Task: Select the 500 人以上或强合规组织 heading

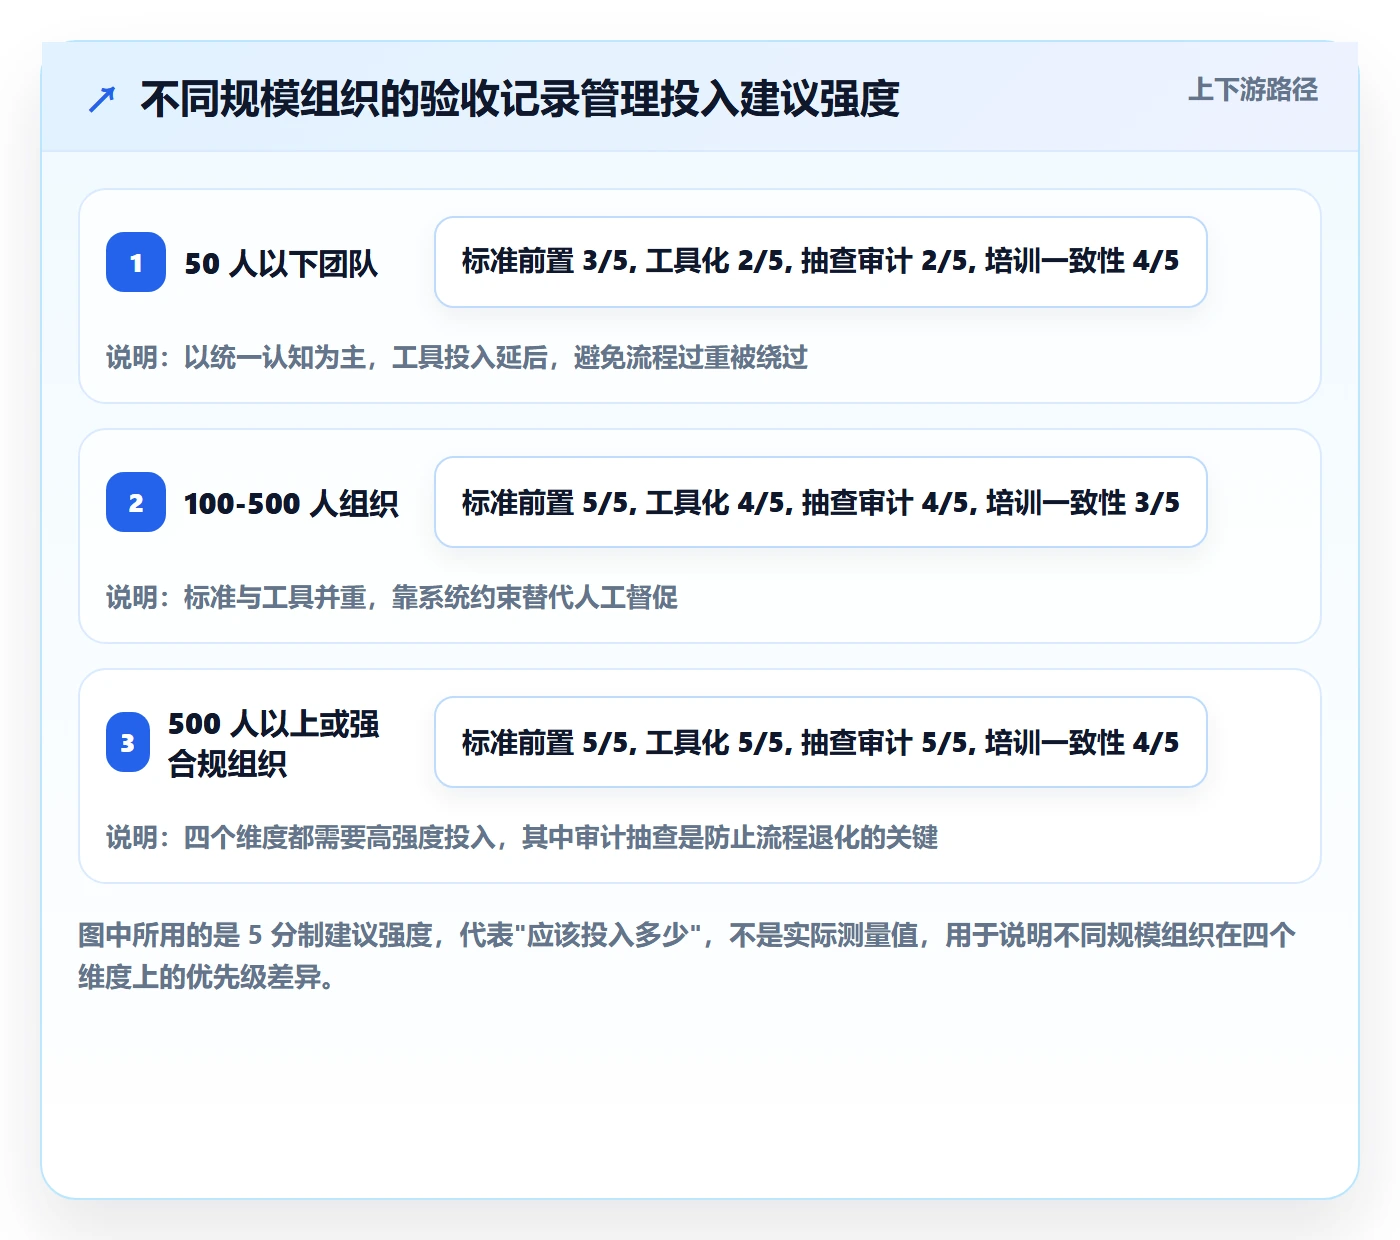Action: tap(274, 743)
